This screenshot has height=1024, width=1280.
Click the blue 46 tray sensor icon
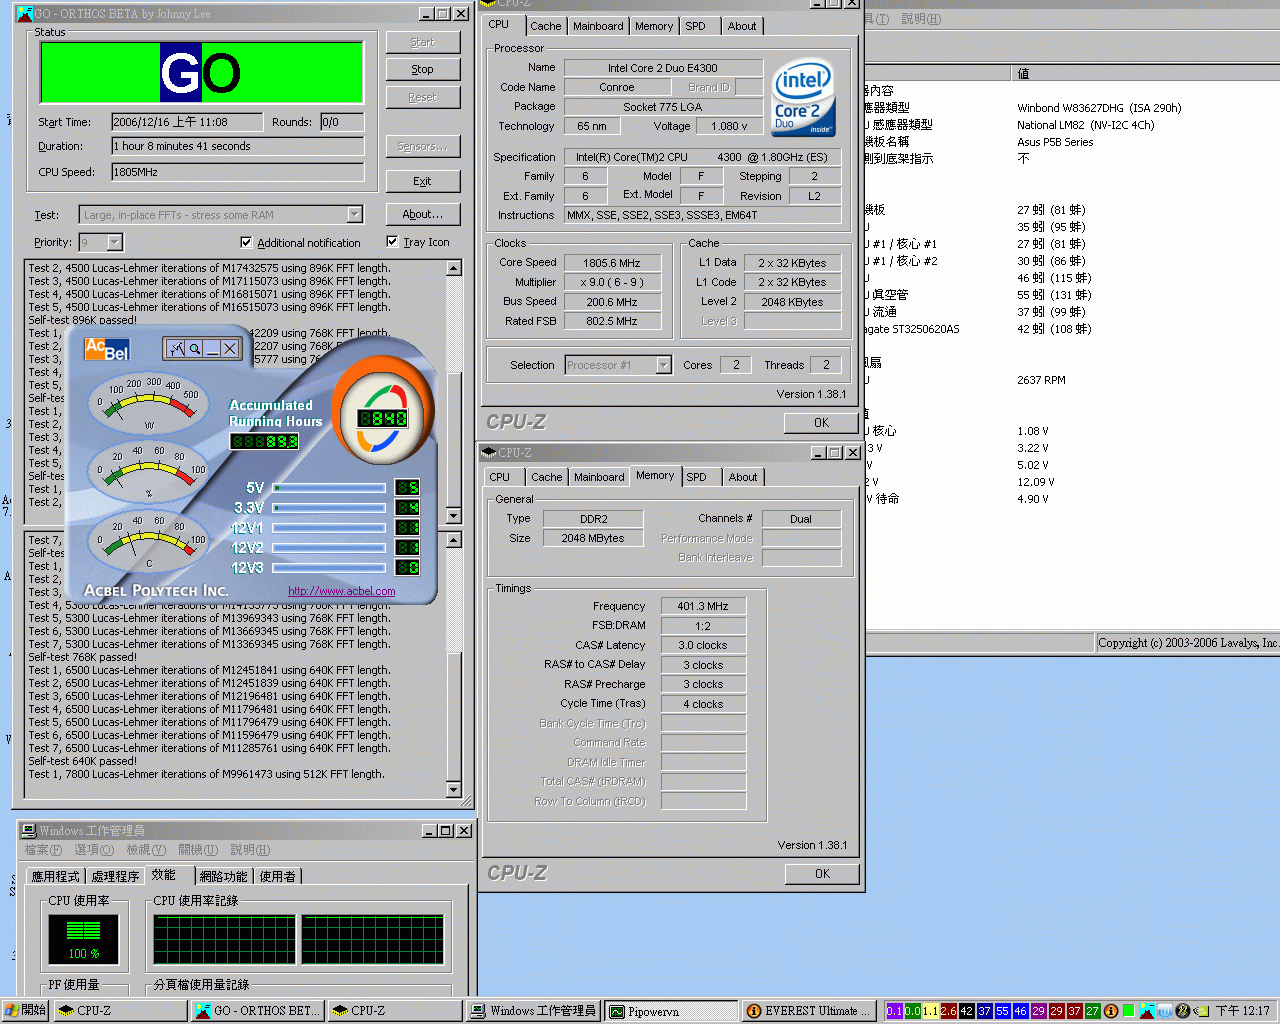[x=1021, y=1011]
